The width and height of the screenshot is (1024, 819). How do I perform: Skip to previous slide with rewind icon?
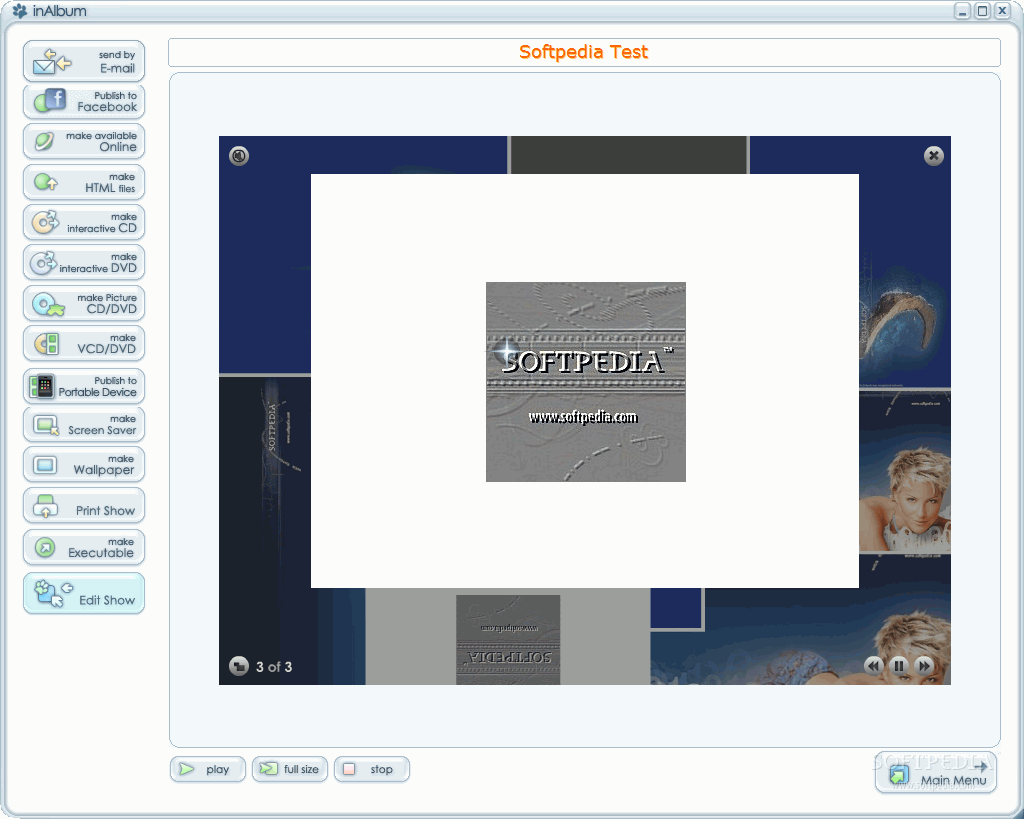[873, 666]
